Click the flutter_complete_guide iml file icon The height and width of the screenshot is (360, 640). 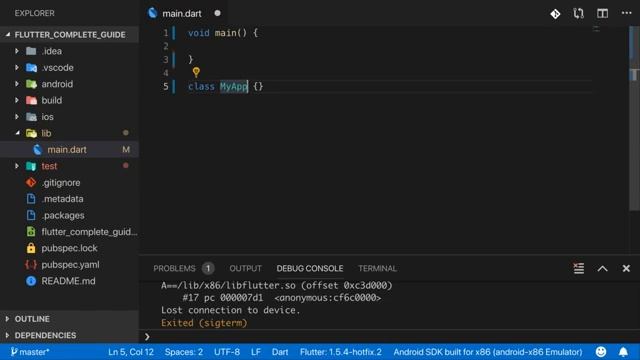point(31,231)
